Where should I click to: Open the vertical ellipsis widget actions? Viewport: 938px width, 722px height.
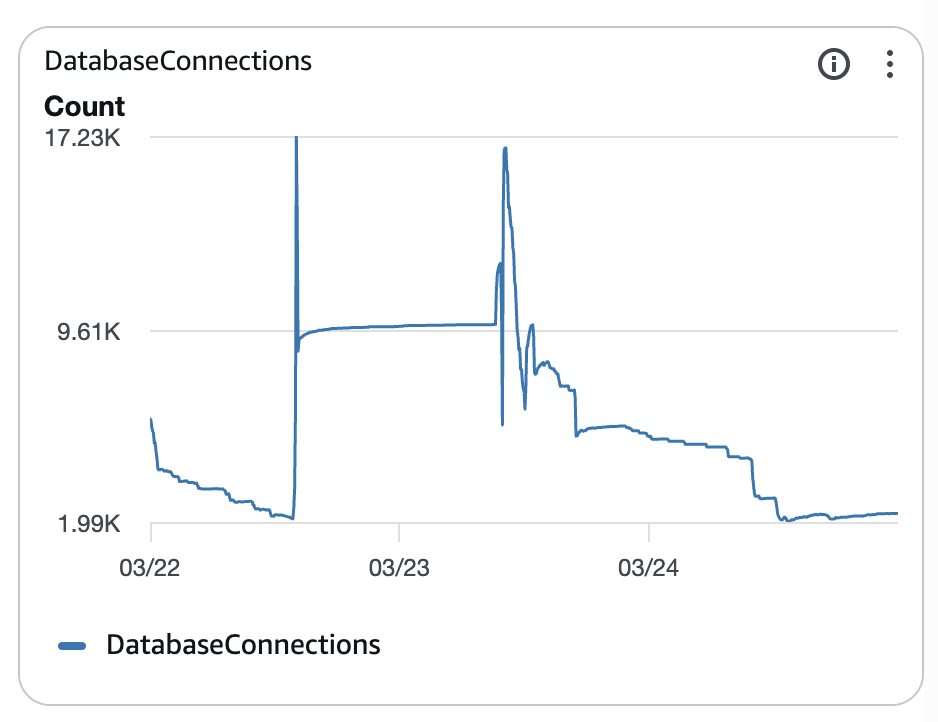[889, 64]
